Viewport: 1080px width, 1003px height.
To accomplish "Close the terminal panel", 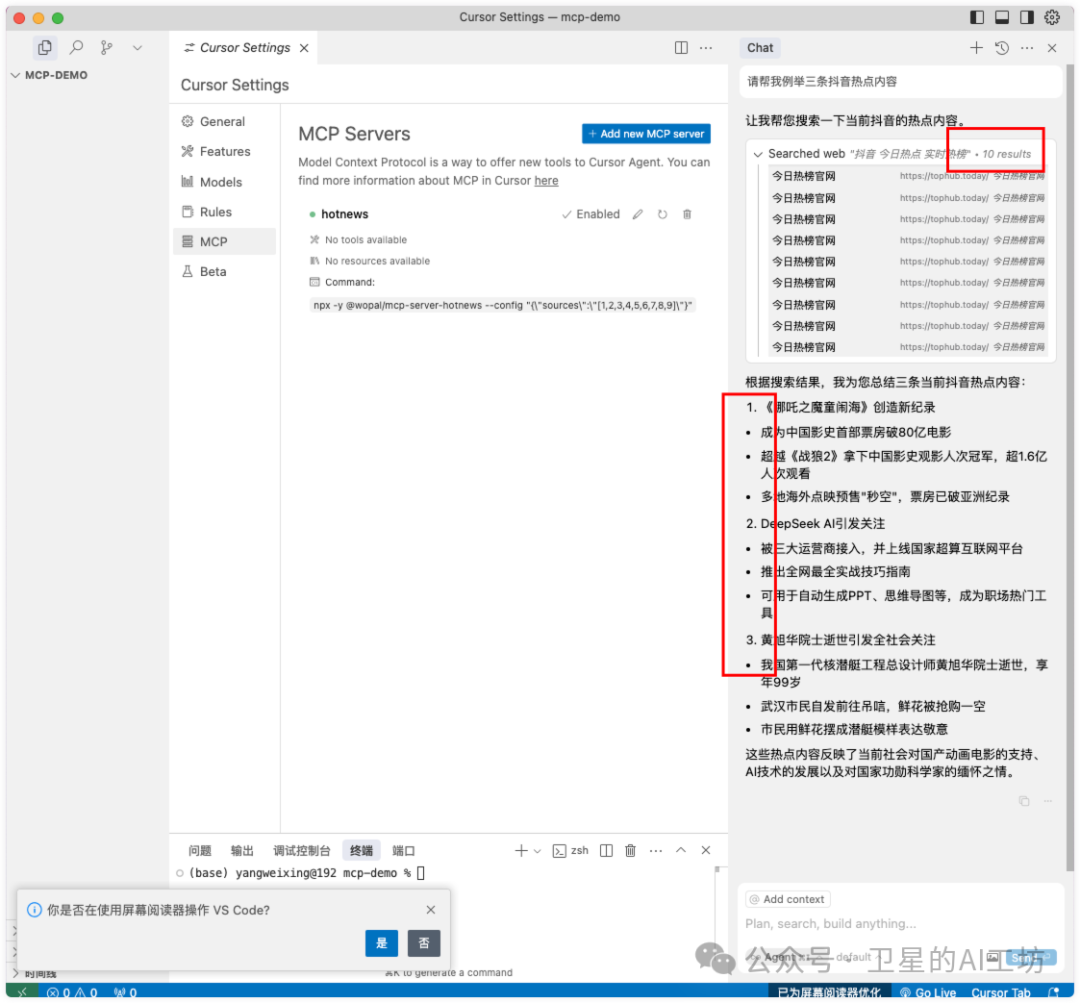I will pos(706,850).
